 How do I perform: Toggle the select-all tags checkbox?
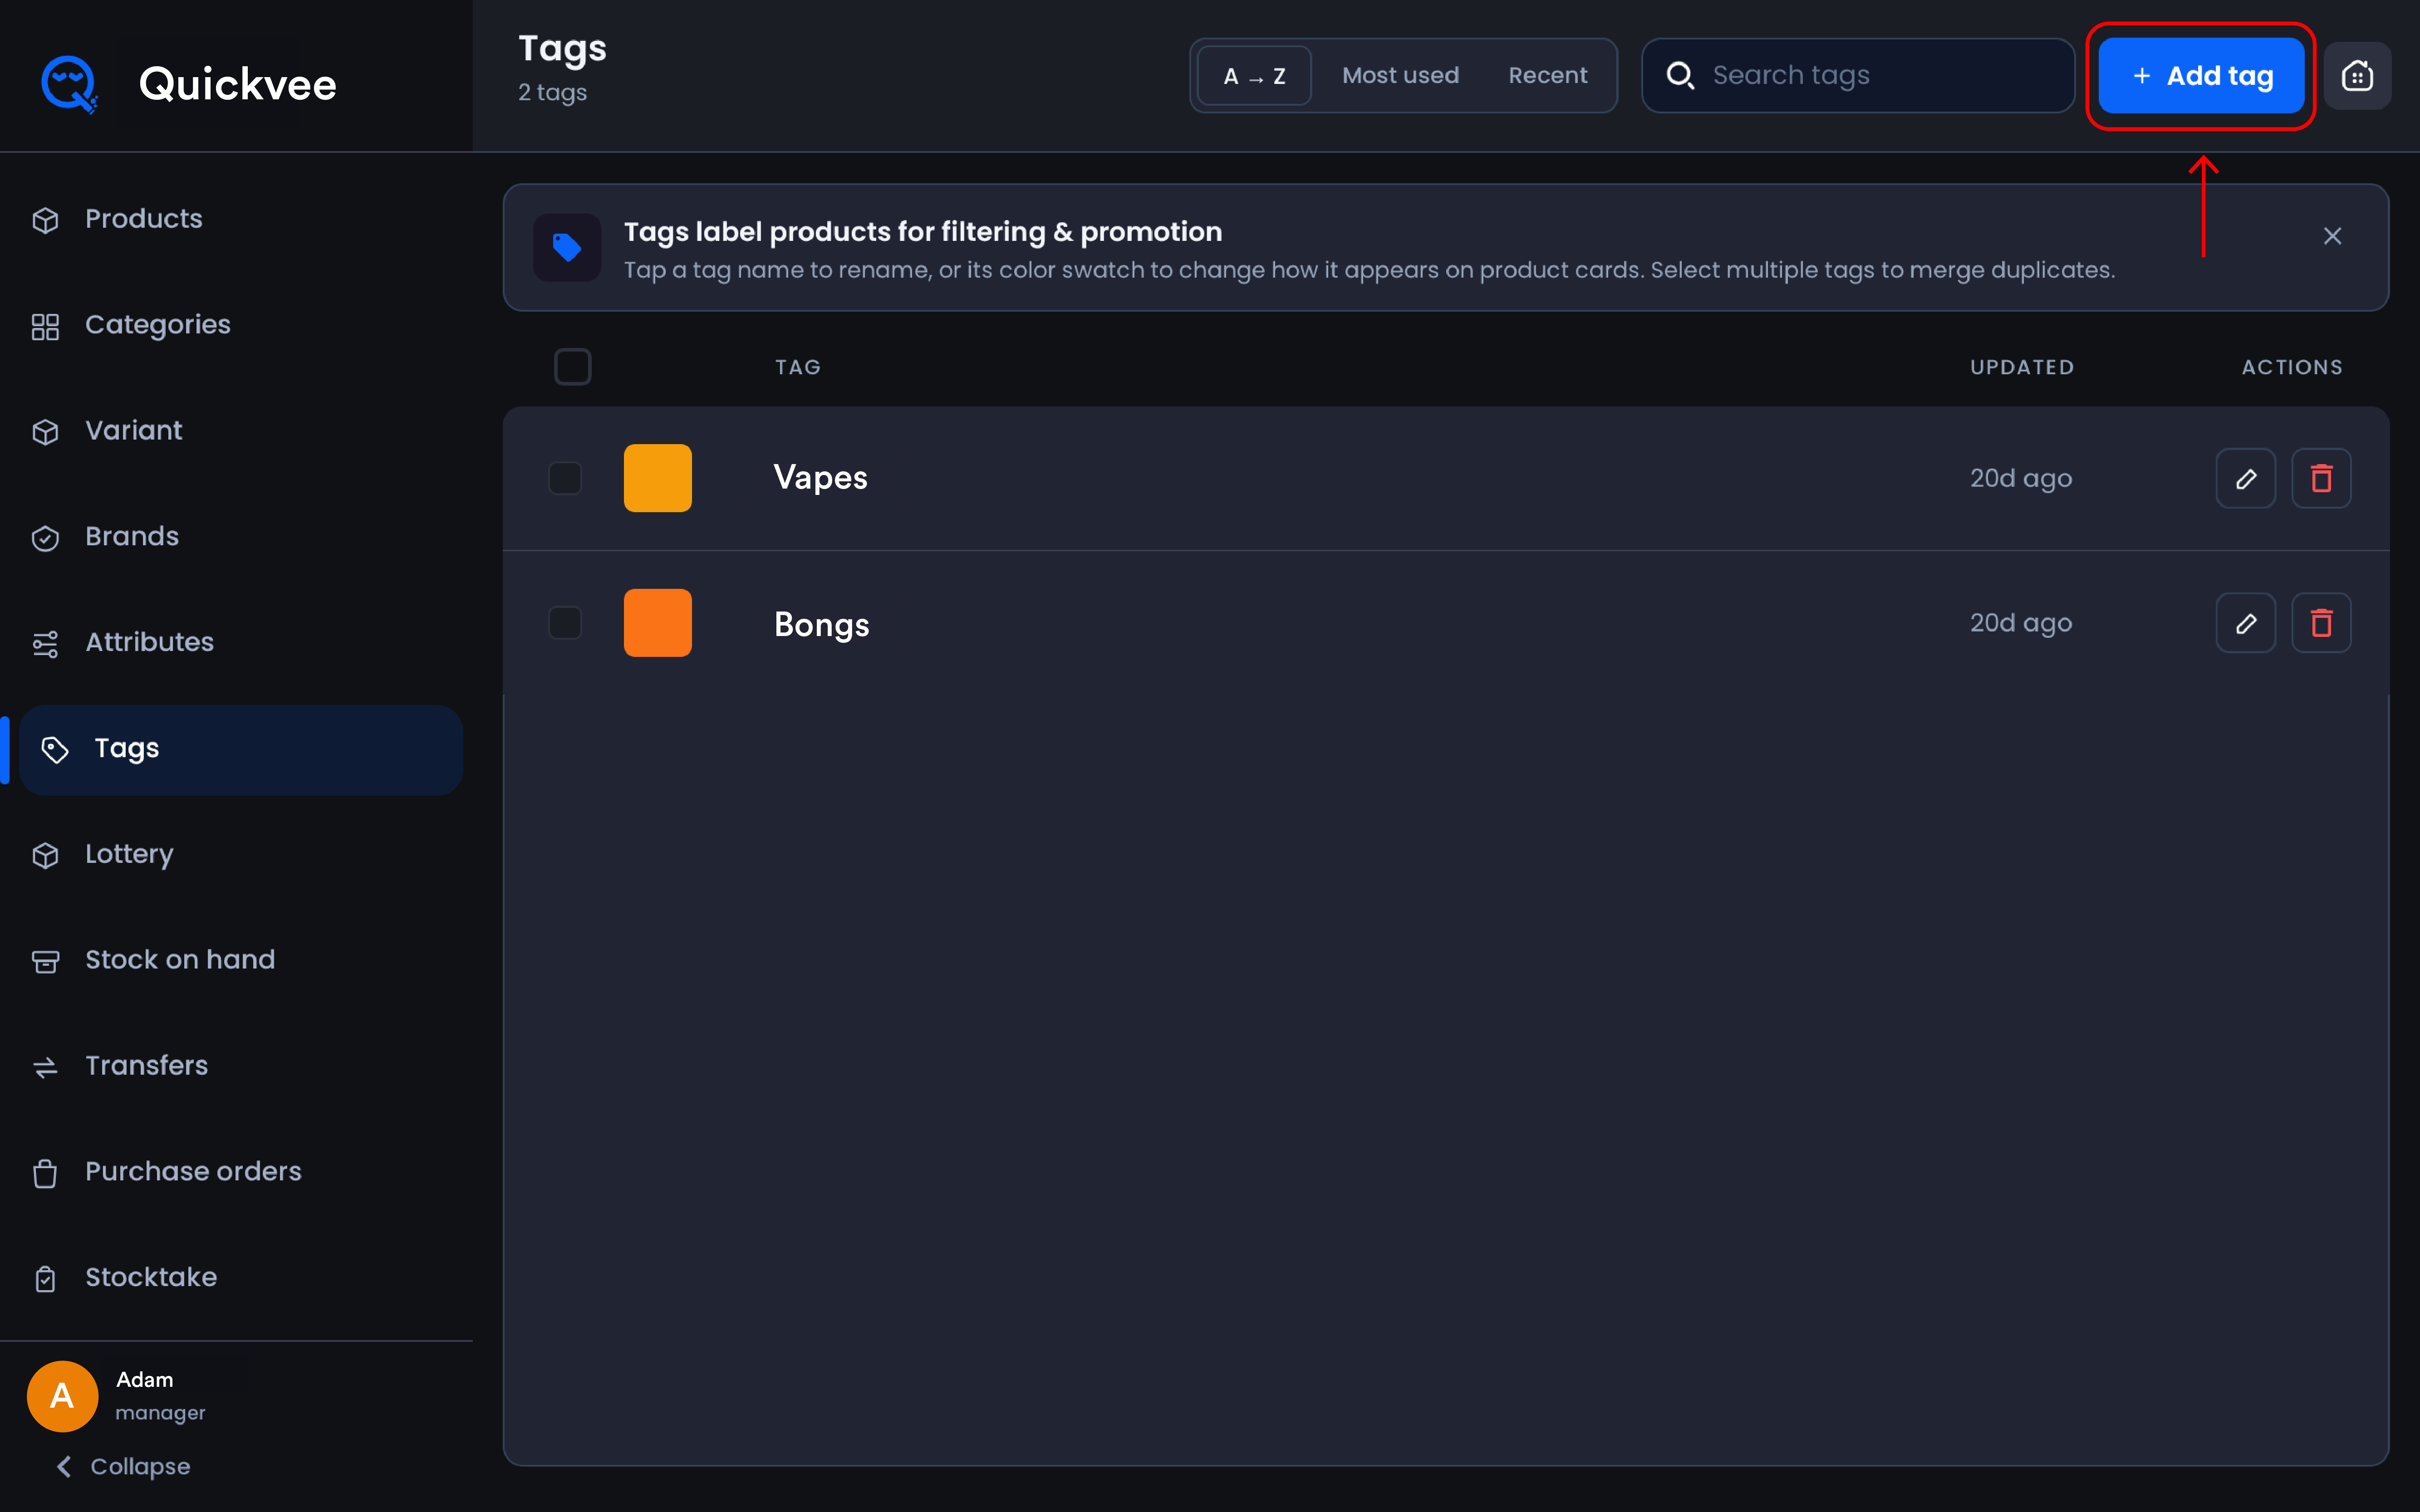572,367
